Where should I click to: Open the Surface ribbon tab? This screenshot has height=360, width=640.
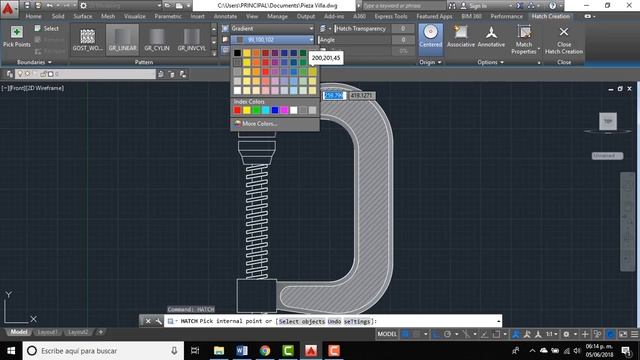(x=83, y=16)
